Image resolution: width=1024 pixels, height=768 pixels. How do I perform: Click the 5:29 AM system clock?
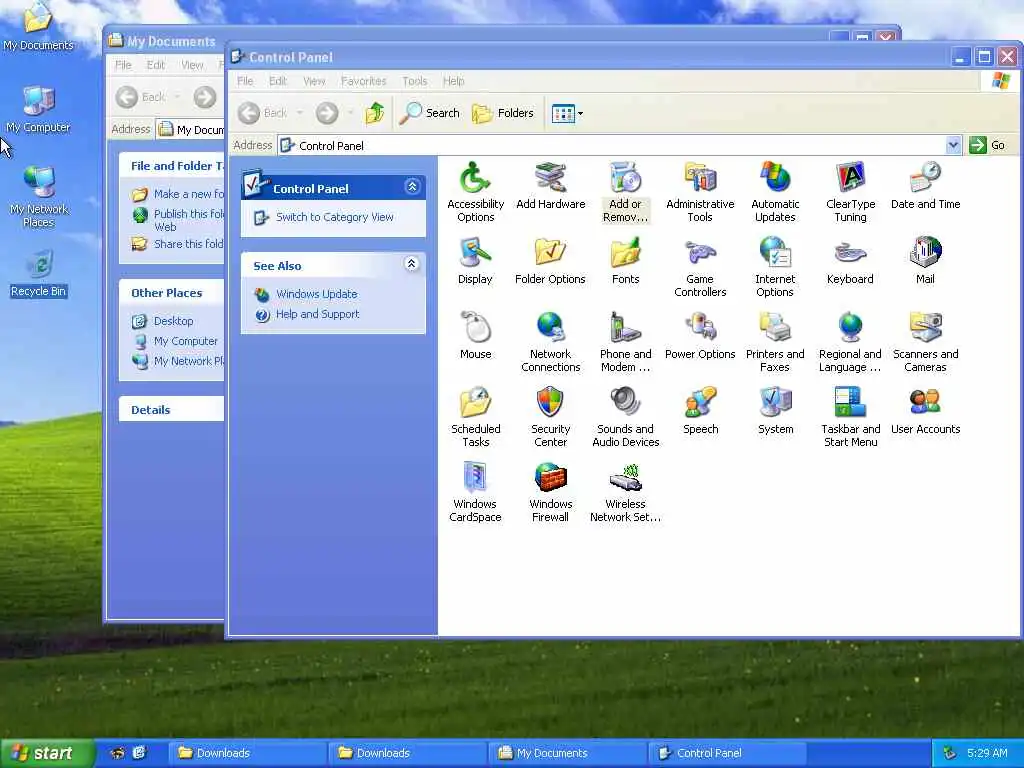987,753
